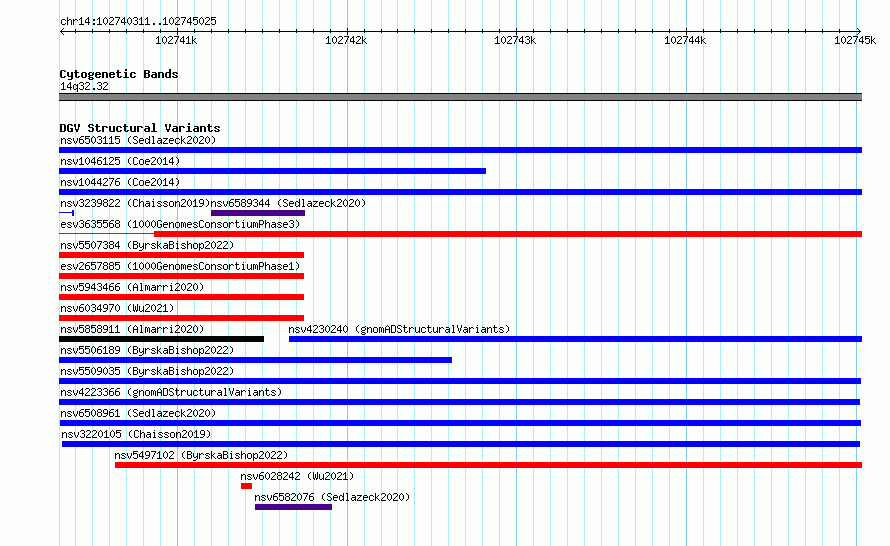Open nsv6589344 (Sedlazeck2020) label
The height and width of the screenshot is (546, 890).
(288, 203)
